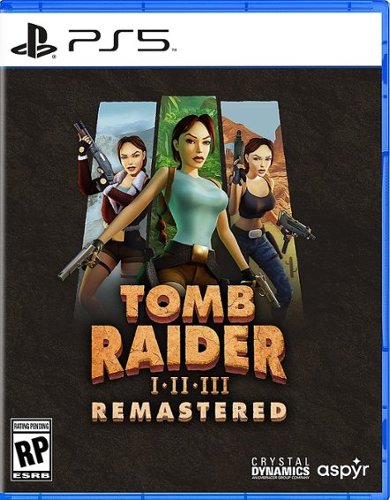
Task: Click the Aspyr publisher logo
Action: tap(343, 470)
